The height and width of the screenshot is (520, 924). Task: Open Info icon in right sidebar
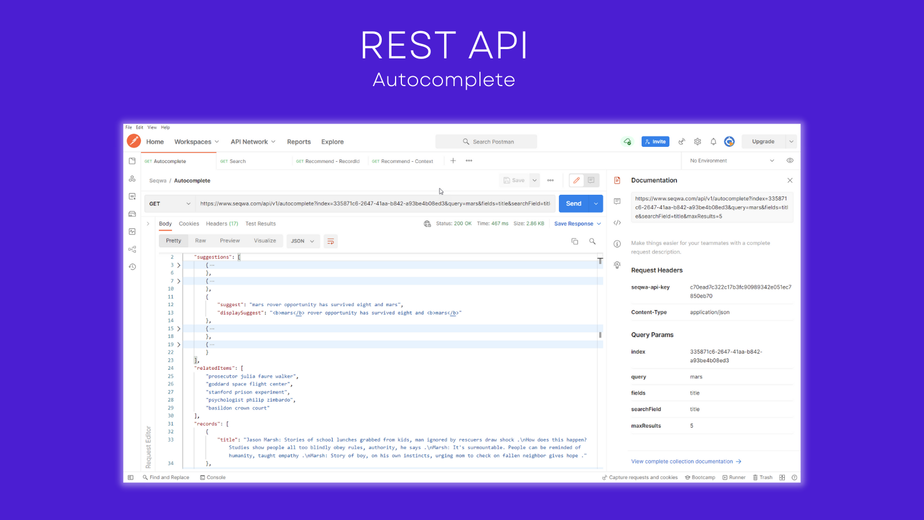click(x=617, y=244)
